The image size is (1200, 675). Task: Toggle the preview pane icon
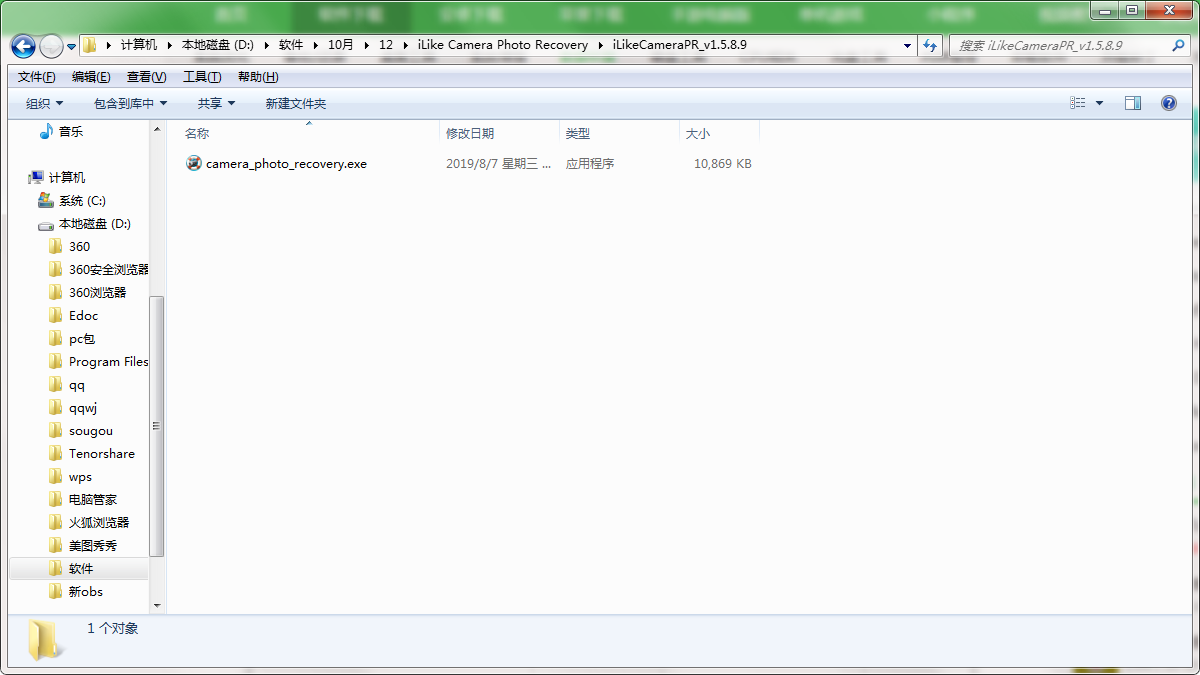(1133, 103)
